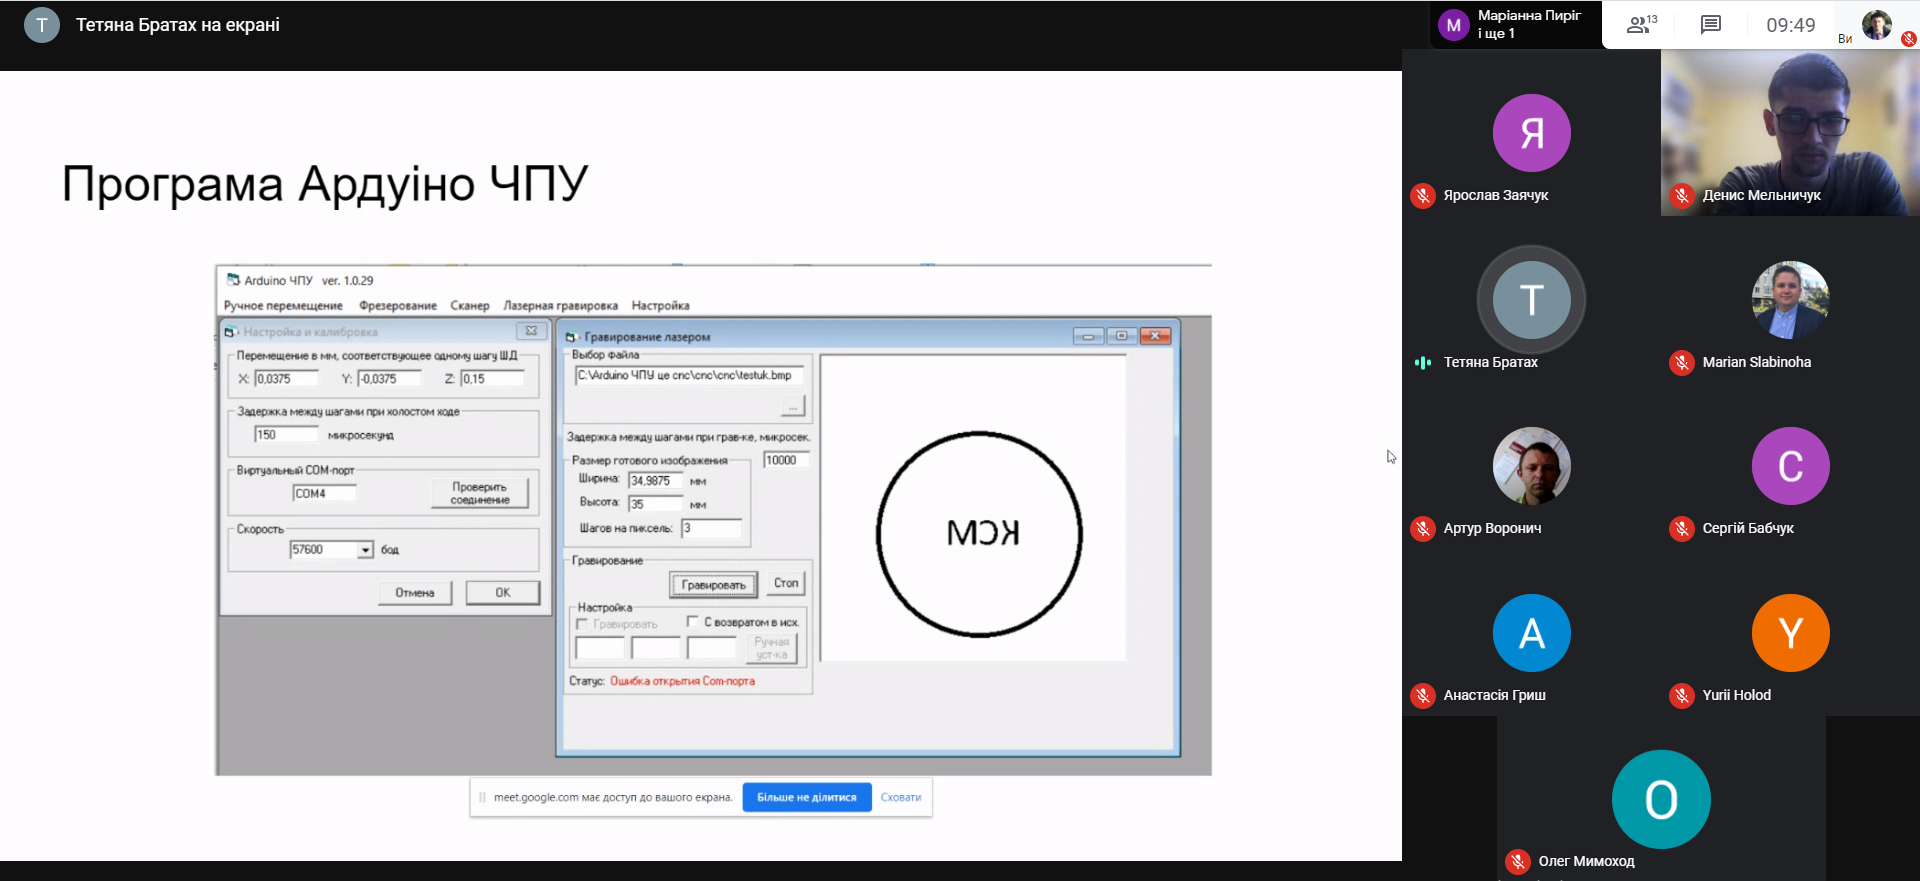Click the Сховати link

pos(900,797)
